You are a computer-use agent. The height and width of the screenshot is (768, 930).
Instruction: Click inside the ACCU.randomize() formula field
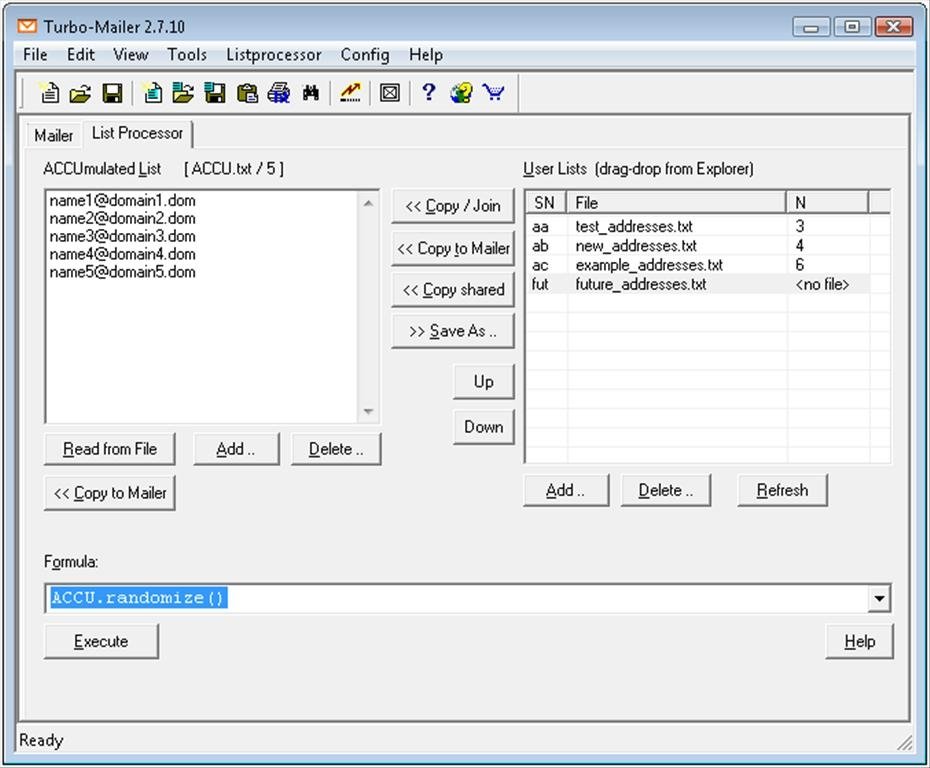(x=457, y=598)
